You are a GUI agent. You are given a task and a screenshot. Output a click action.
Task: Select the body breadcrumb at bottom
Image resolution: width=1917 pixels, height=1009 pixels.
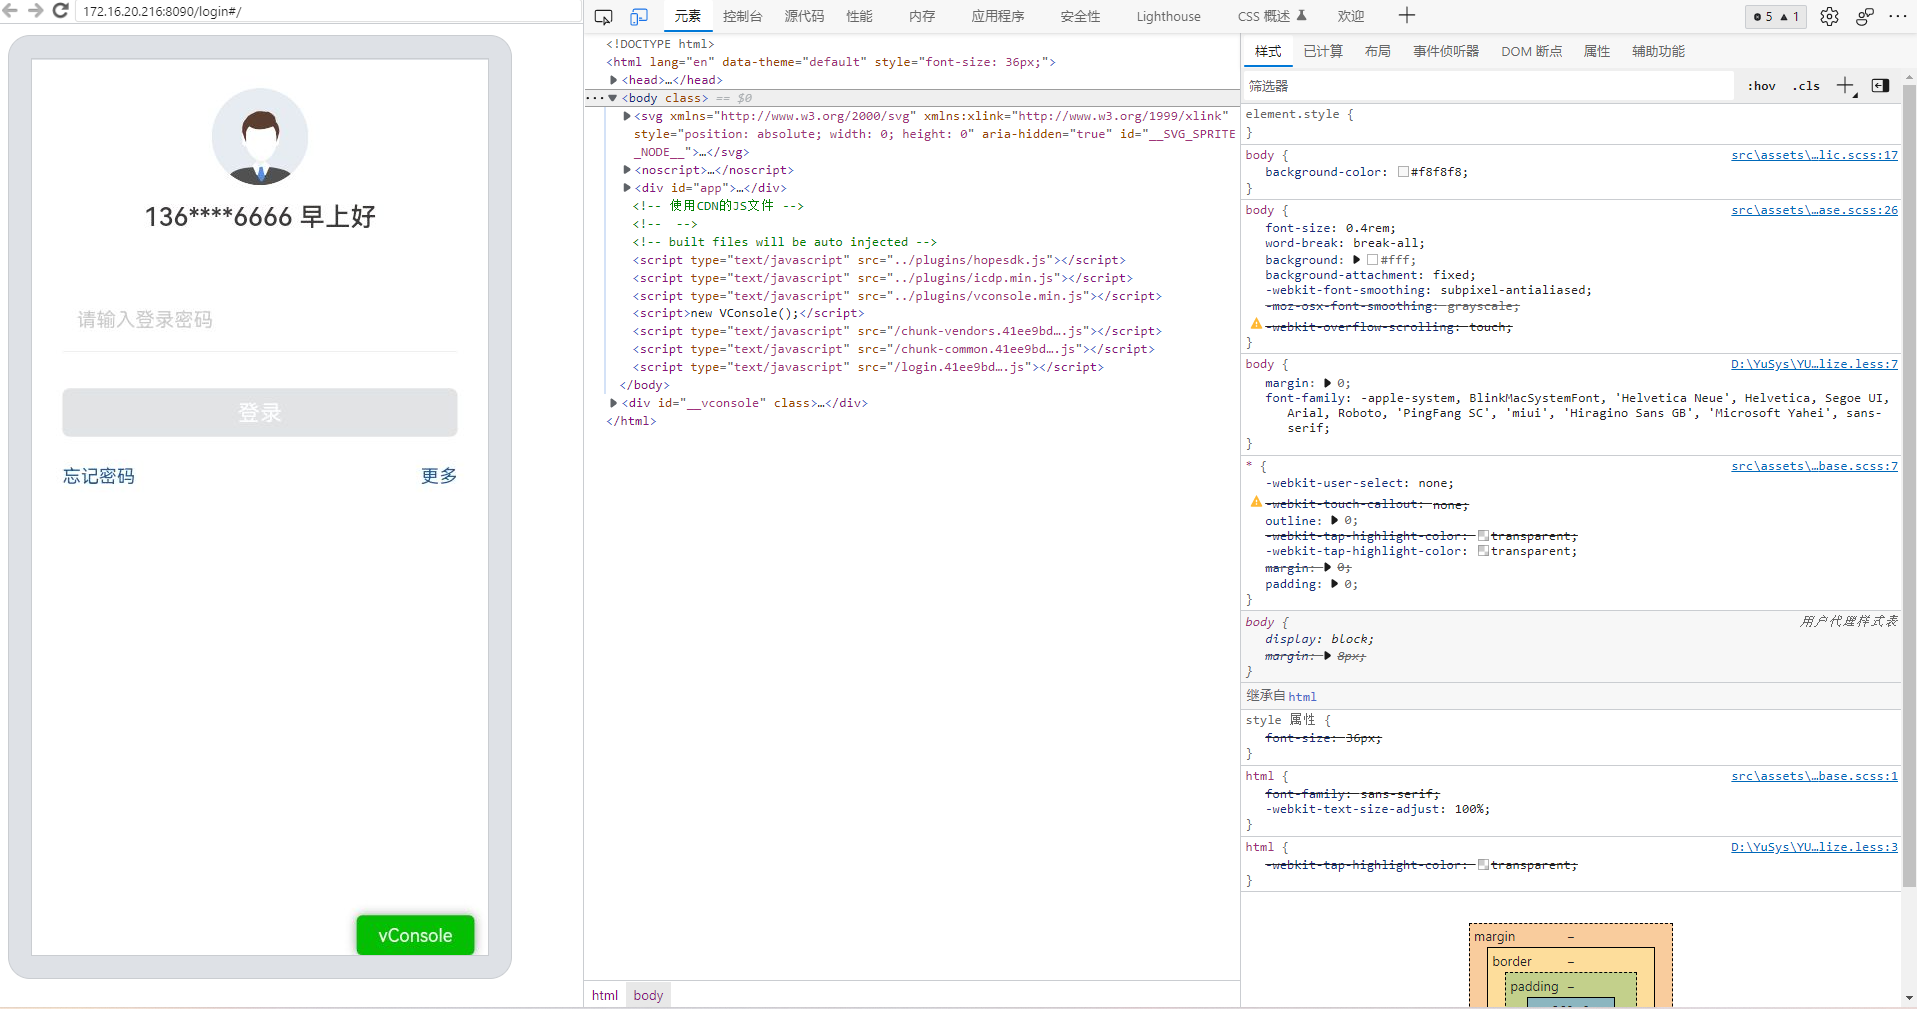[x=648, y=995]
